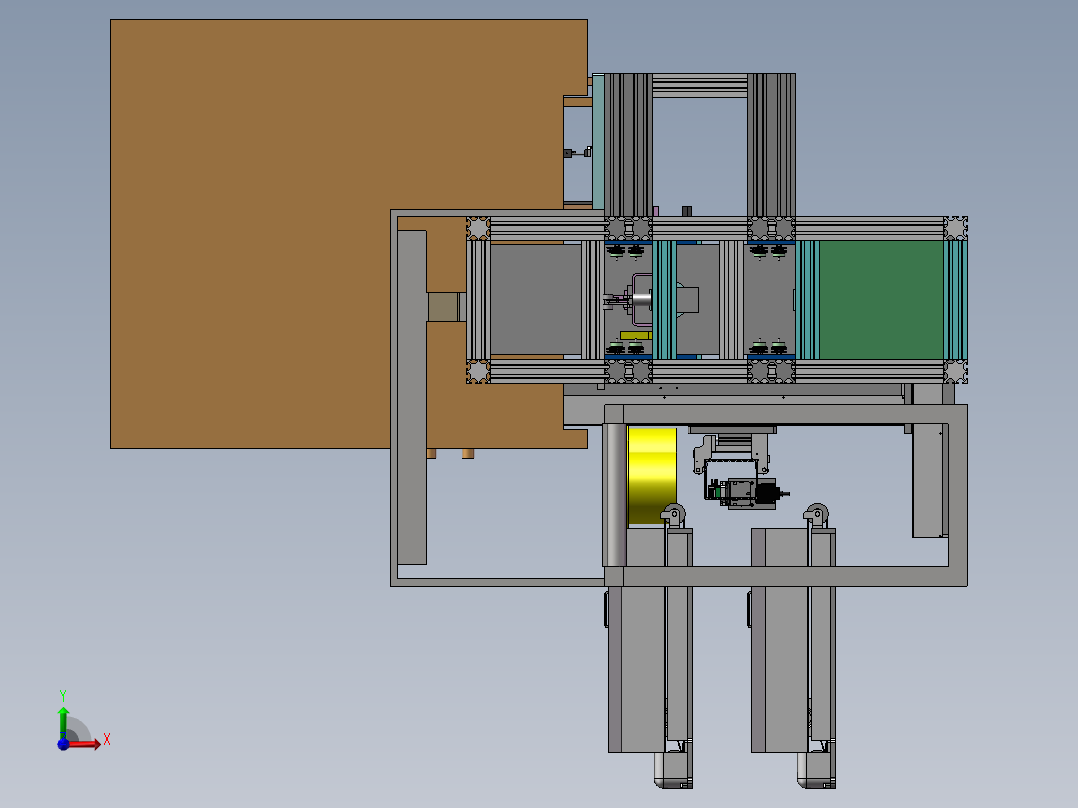Select the tall gray plate inside the left frame
This screenshot has width=1078, height=808.
point(412,397)
